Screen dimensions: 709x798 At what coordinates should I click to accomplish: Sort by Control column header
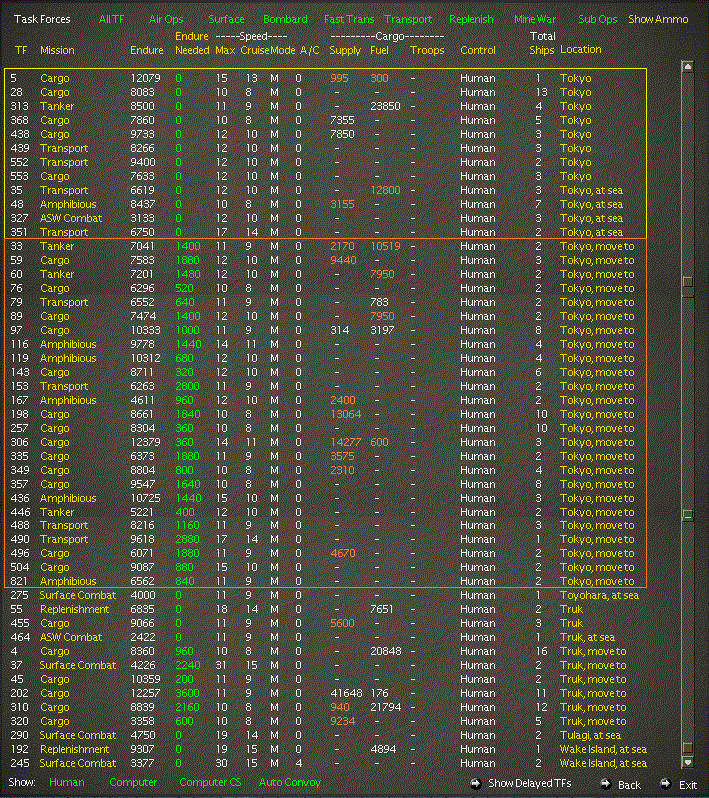tap(477, 50)
